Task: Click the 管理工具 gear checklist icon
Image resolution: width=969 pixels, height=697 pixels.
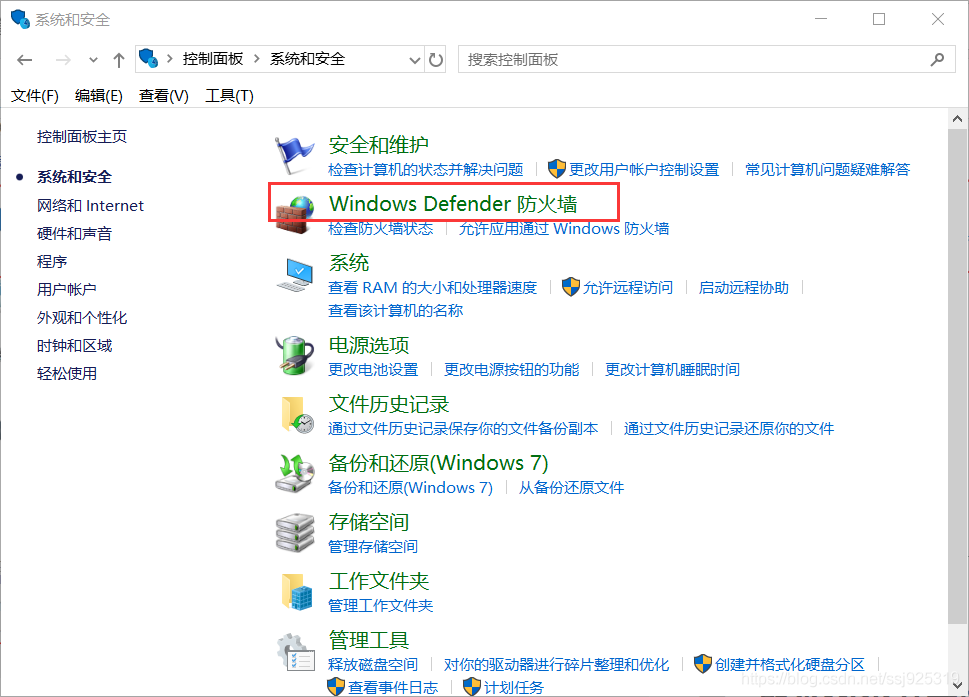Action: point(295,651)
